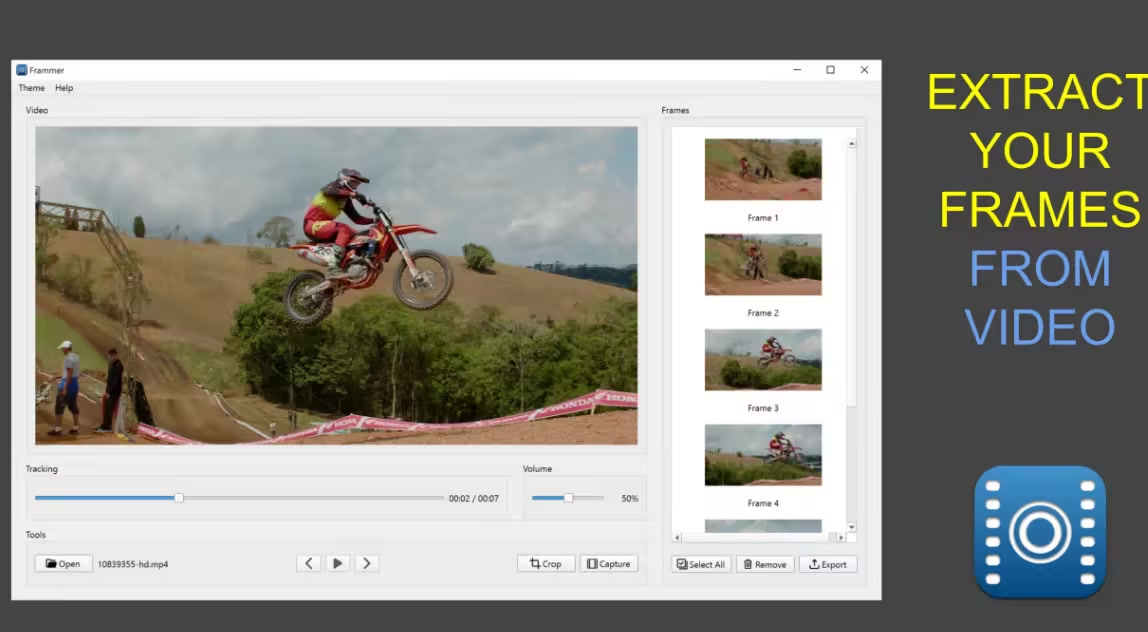Step forward to the next frame

(367, 564)
